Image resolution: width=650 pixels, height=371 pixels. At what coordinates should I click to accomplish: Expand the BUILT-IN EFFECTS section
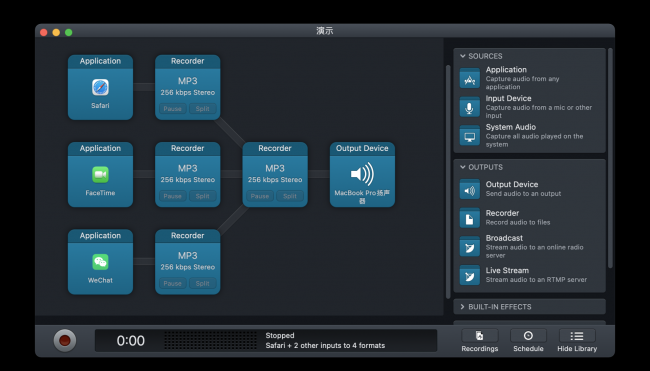coord(463,307)
